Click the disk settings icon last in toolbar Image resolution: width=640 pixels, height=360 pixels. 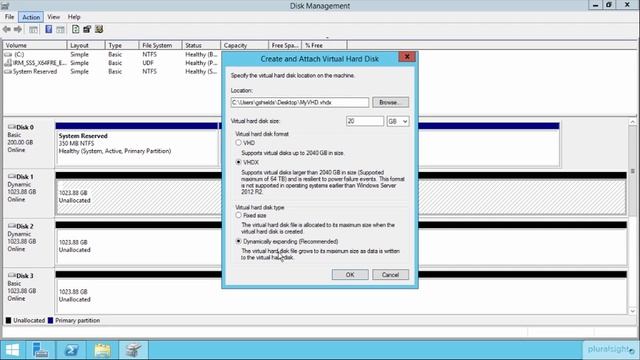click(x=99, y=29)
